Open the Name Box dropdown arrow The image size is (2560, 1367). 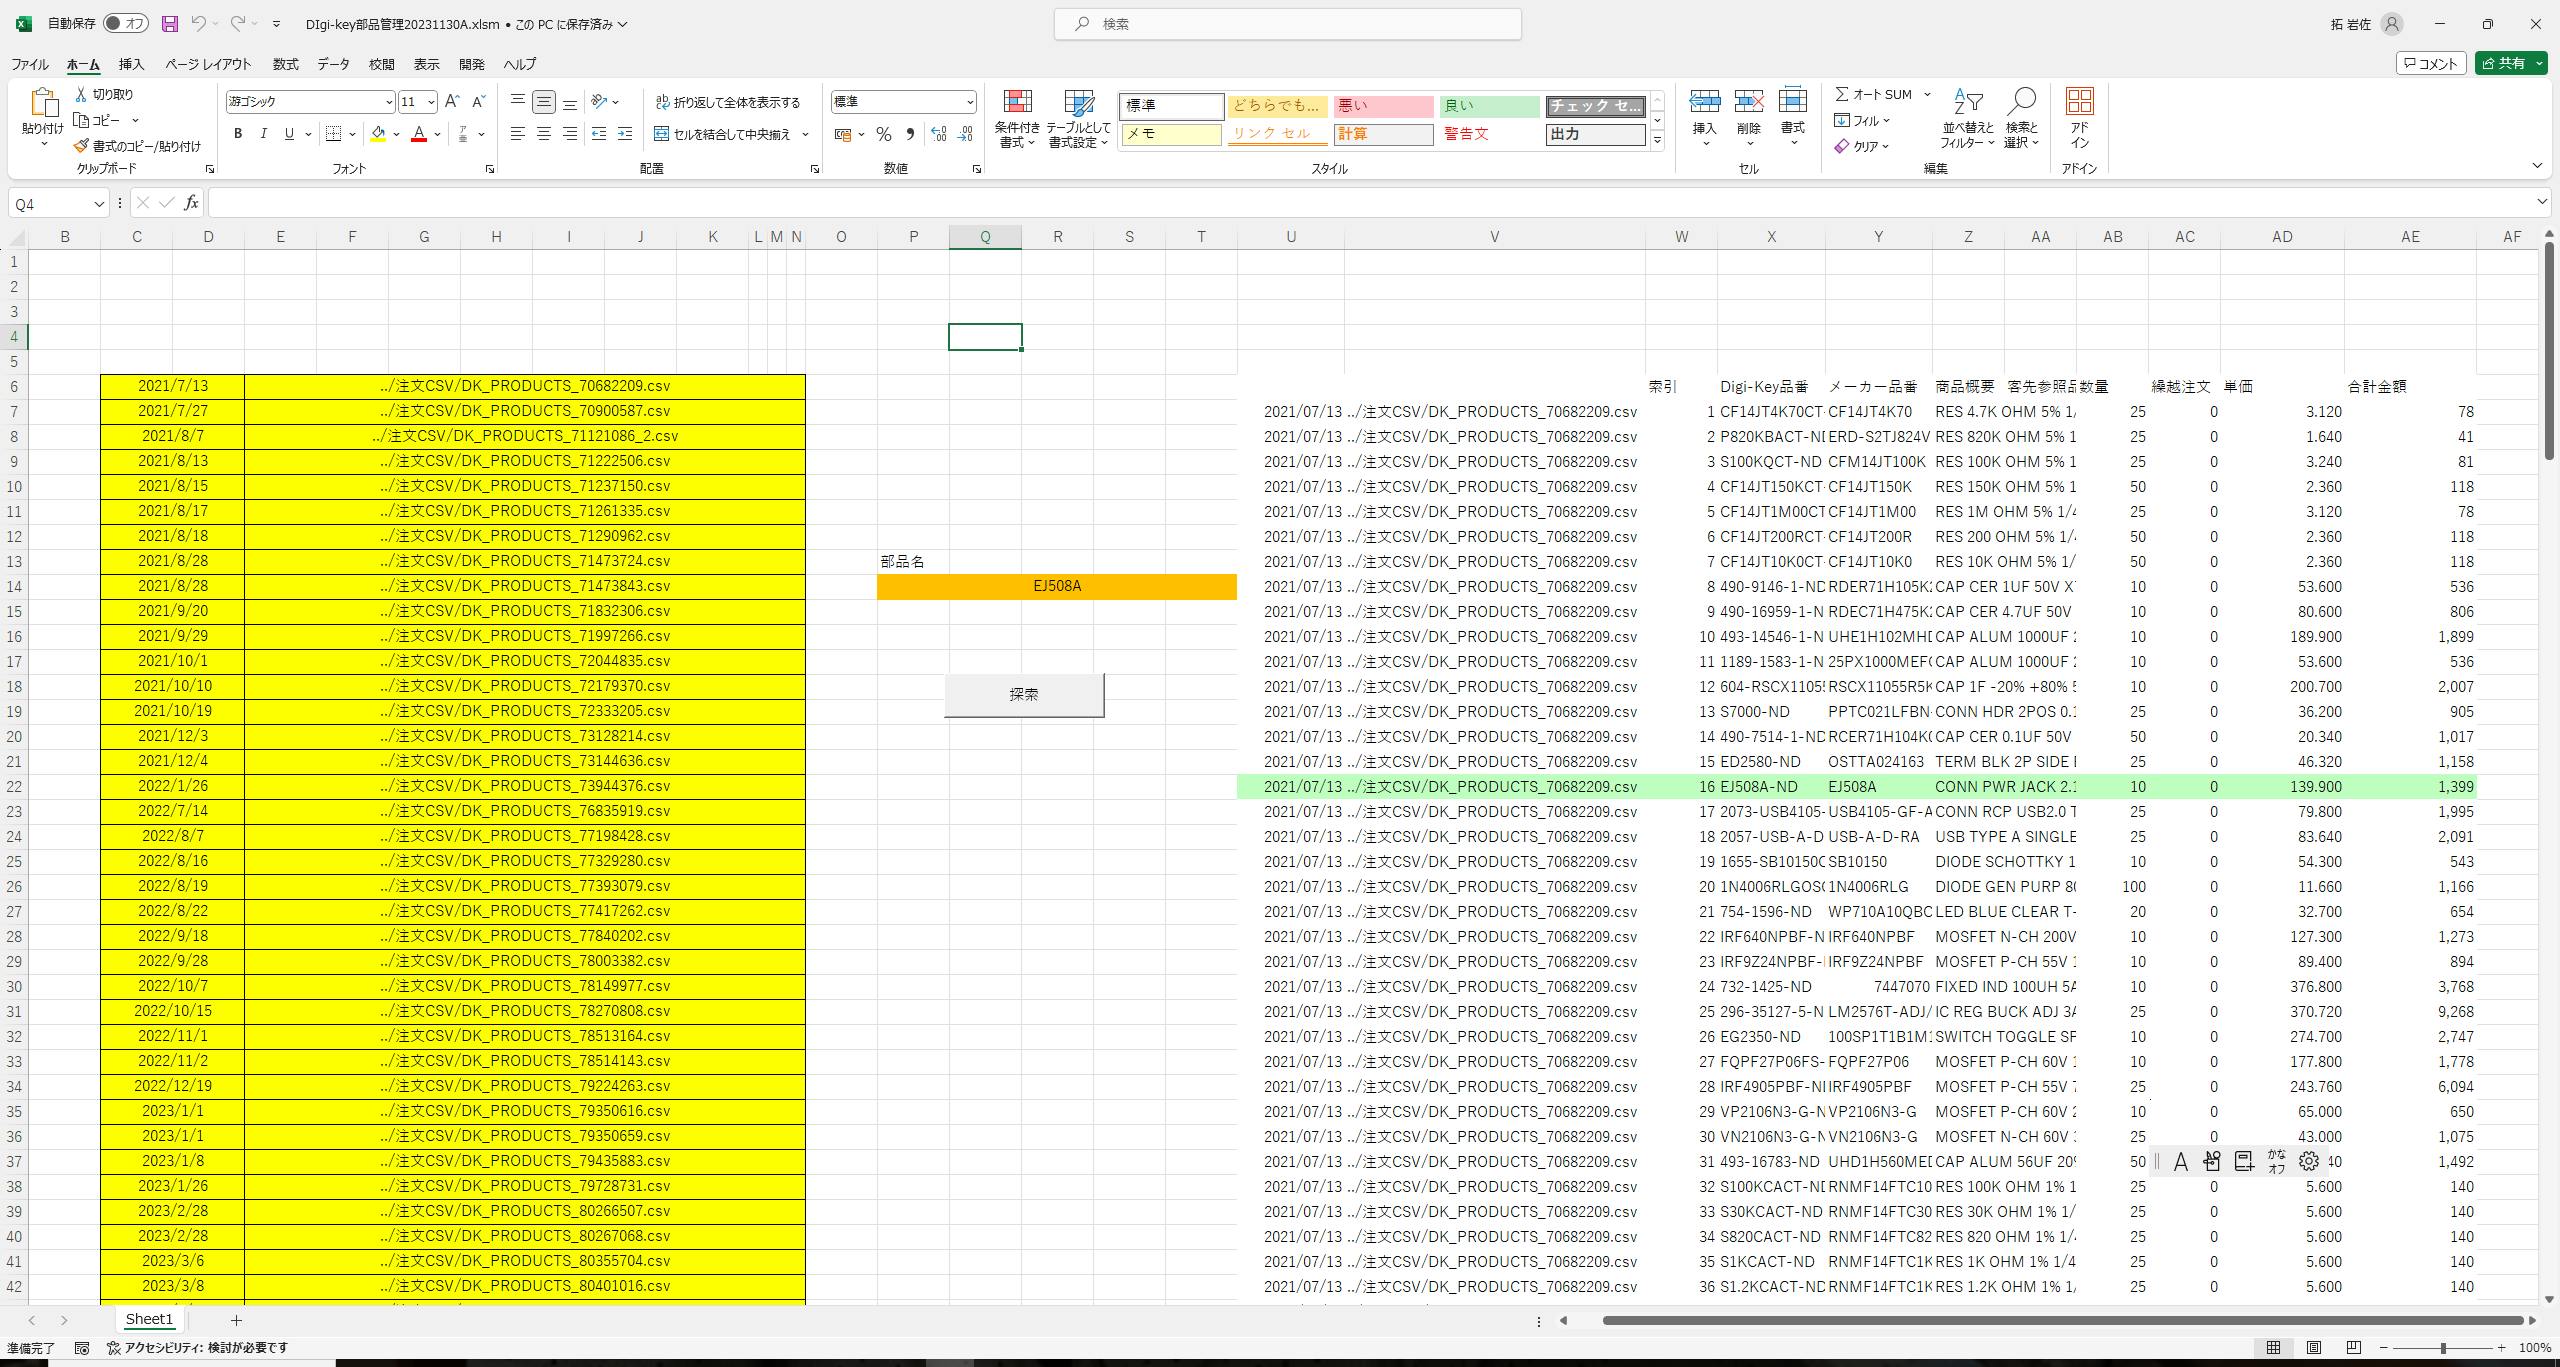[x=99, y=204]
